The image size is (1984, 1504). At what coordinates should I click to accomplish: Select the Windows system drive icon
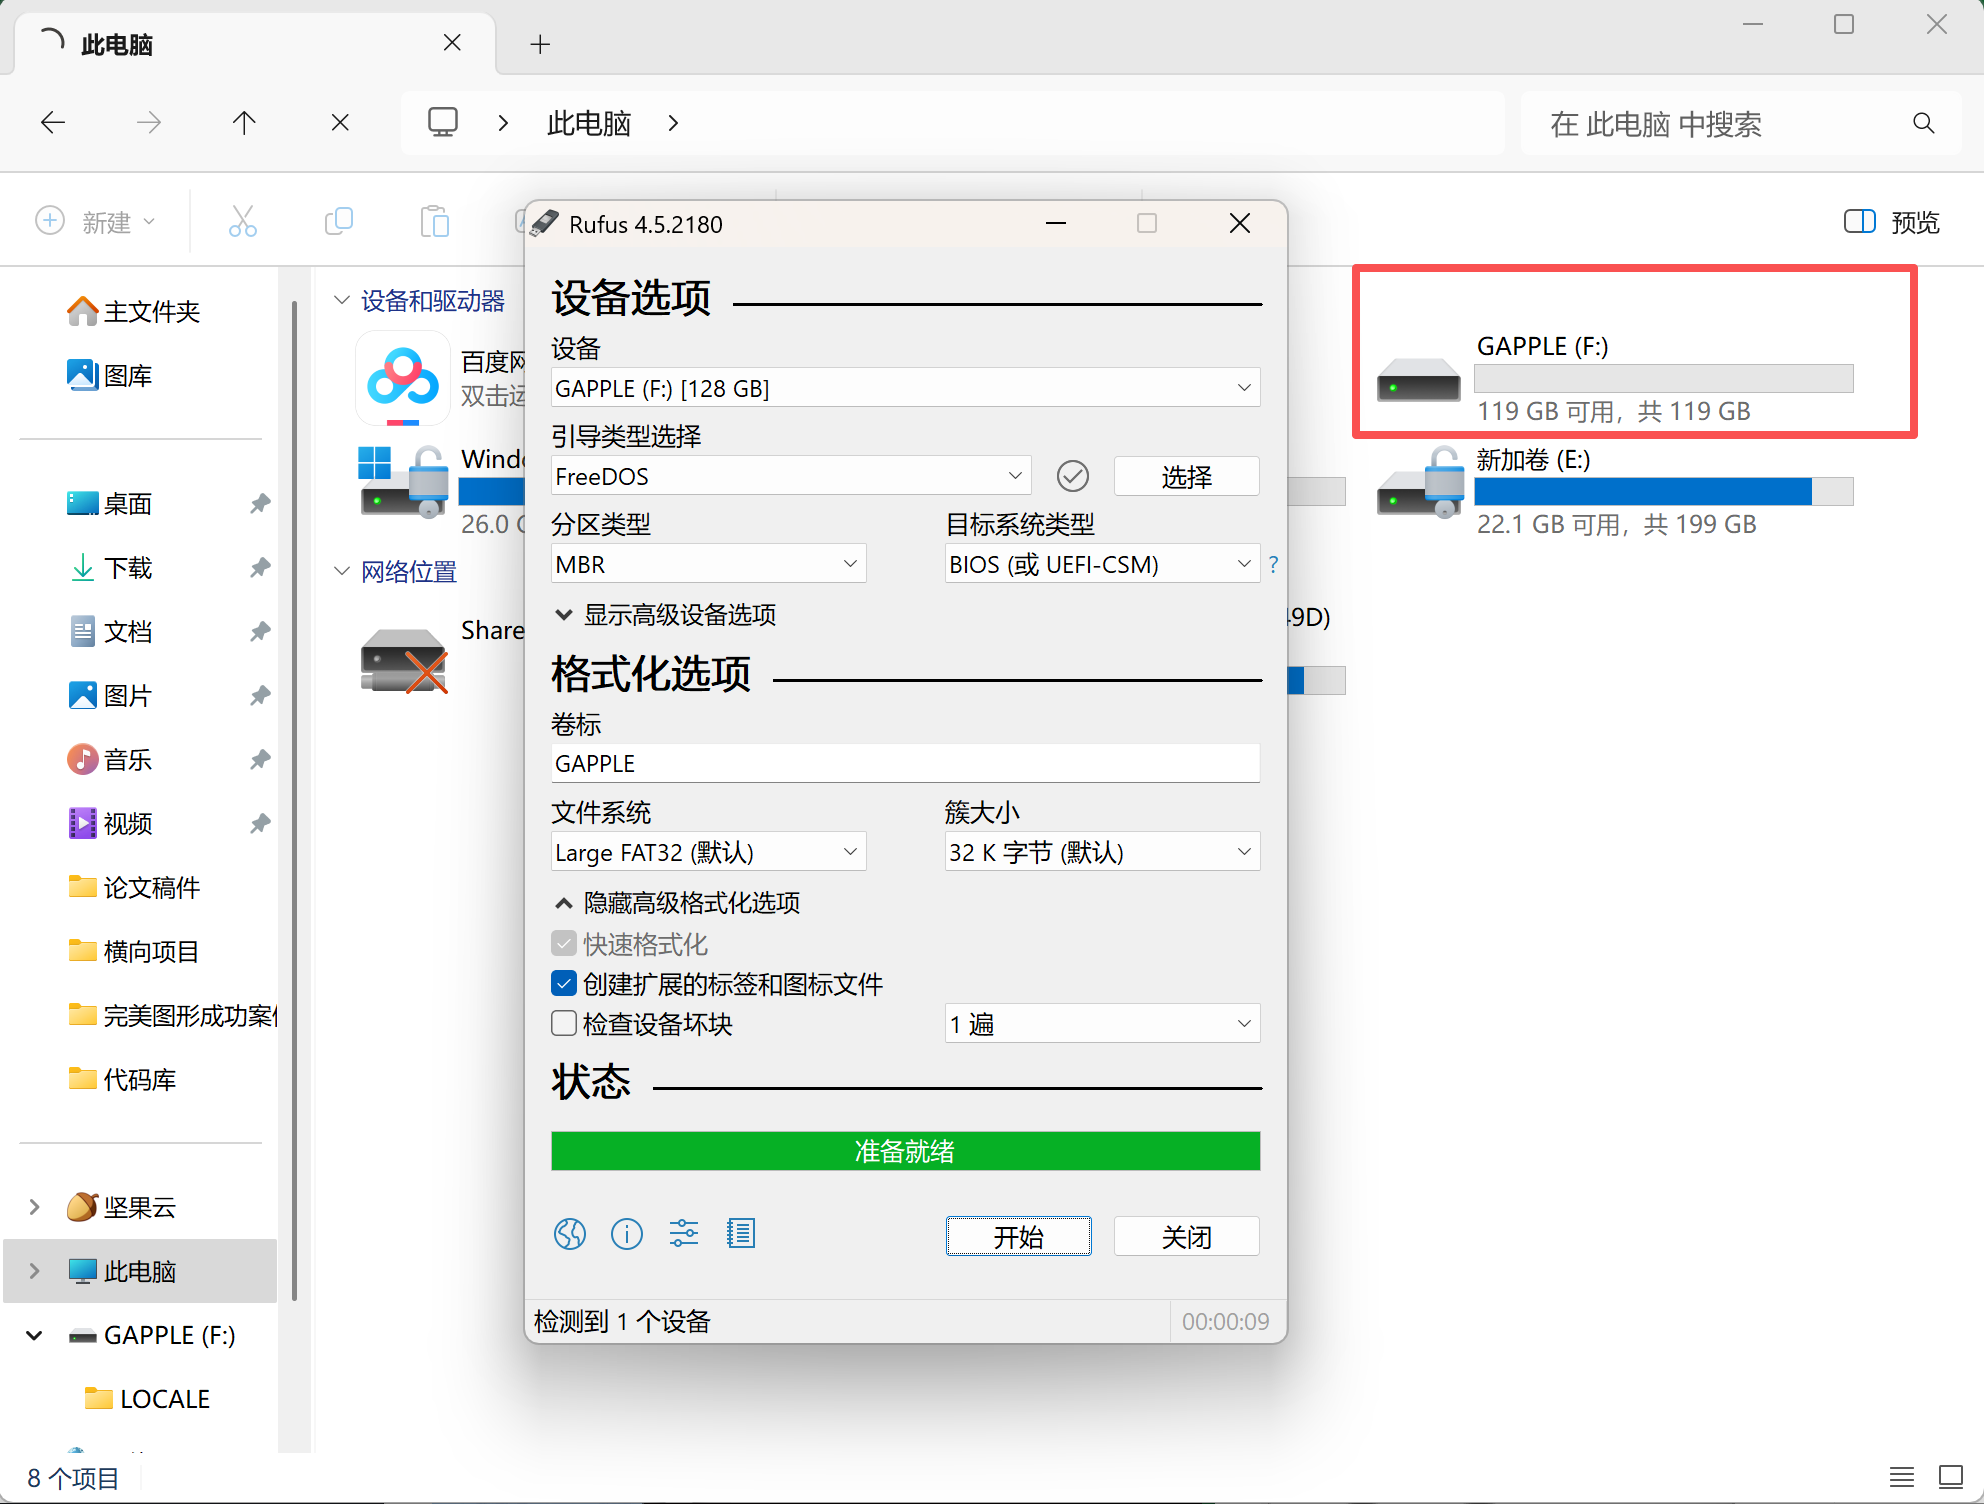403,481
